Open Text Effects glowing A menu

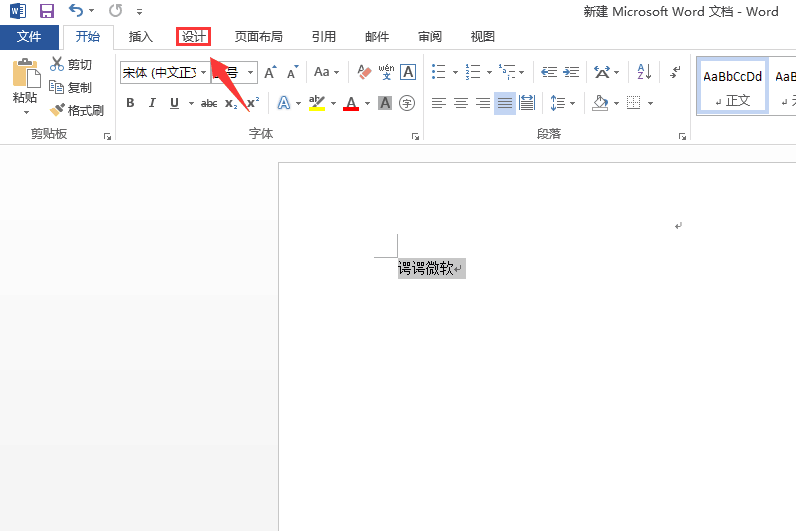point(284,103)
